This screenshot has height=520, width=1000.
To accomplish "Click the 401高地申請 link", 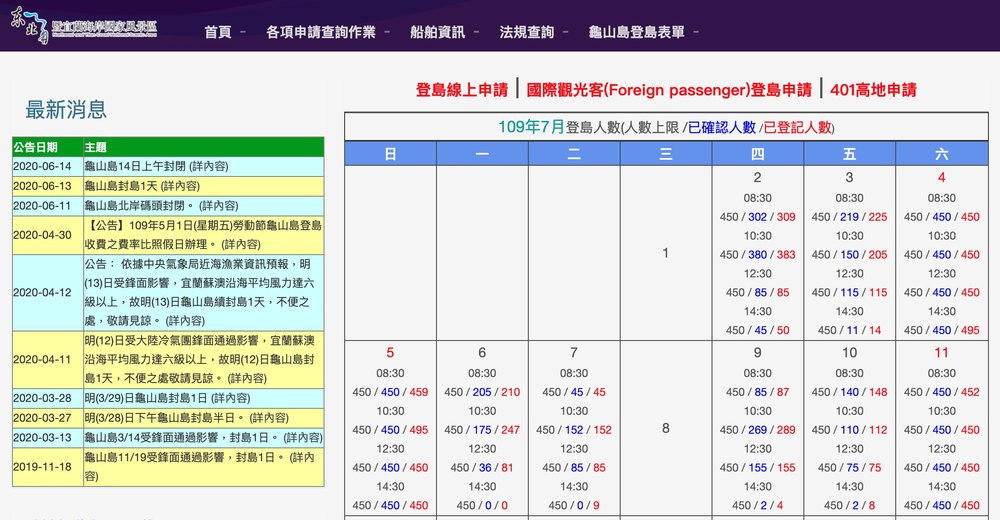I will click(x=873, y=90).
